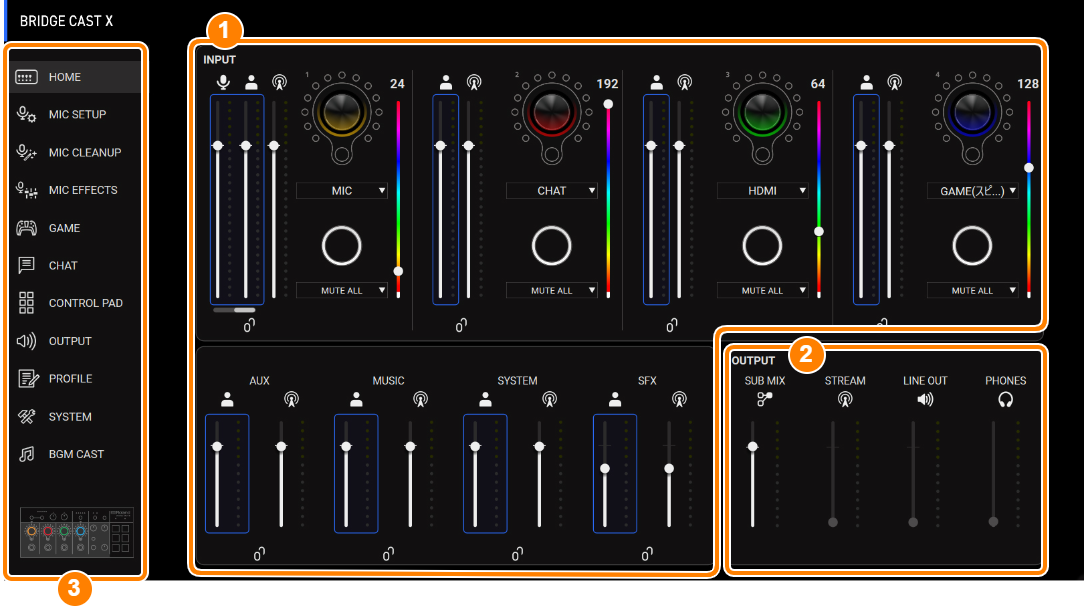Expand the MUTE ALL dropdown on CHAT channel
This screenshot has height=608, width=1086.
pos(552,291)
